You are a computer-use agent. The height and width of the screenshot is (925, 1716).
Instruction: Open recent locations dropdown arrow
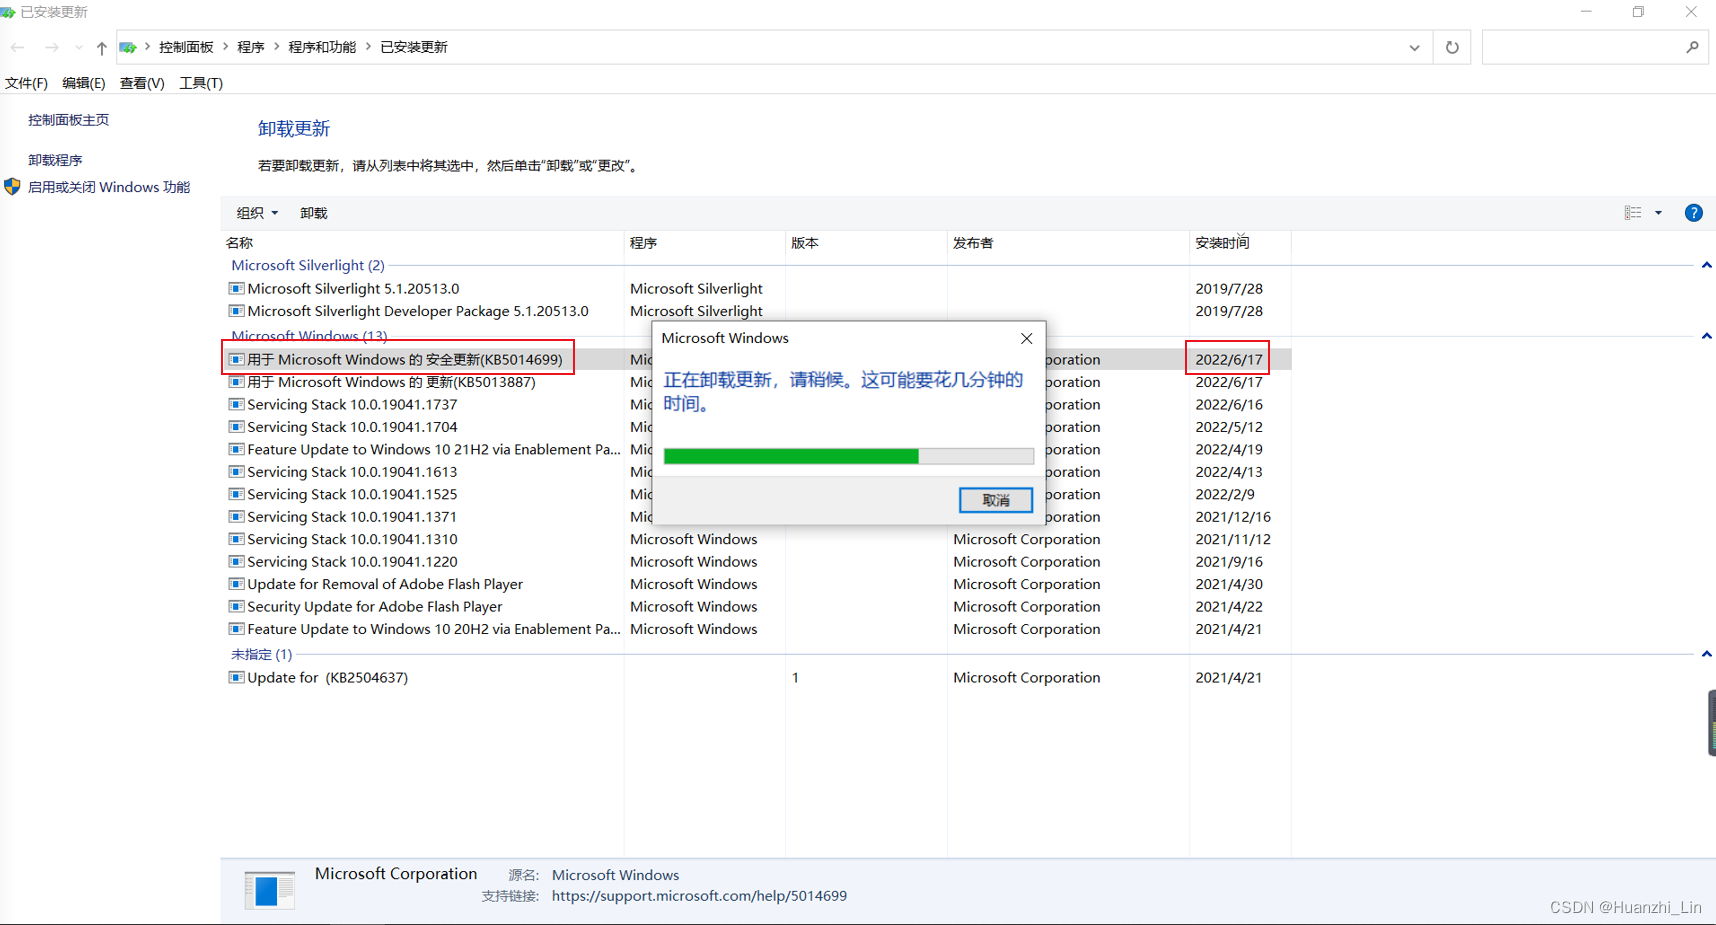coord(78,47)
